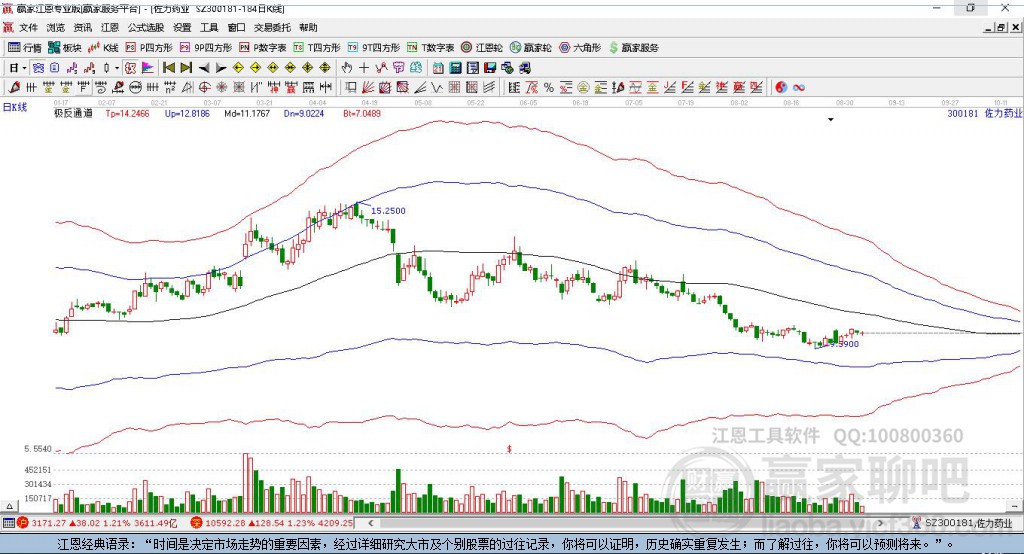This screenshot has height=554, width=1024.
Task: Open the P四方形 view
Action: click(x=149, y=47)
